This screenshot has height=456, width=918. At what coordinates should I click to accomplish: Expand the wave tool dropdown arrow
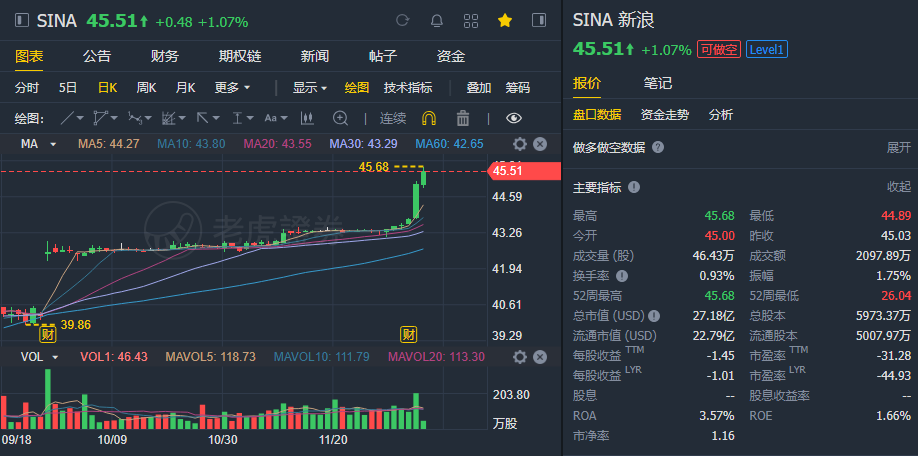pyautogui.click(x=148, y=118)
